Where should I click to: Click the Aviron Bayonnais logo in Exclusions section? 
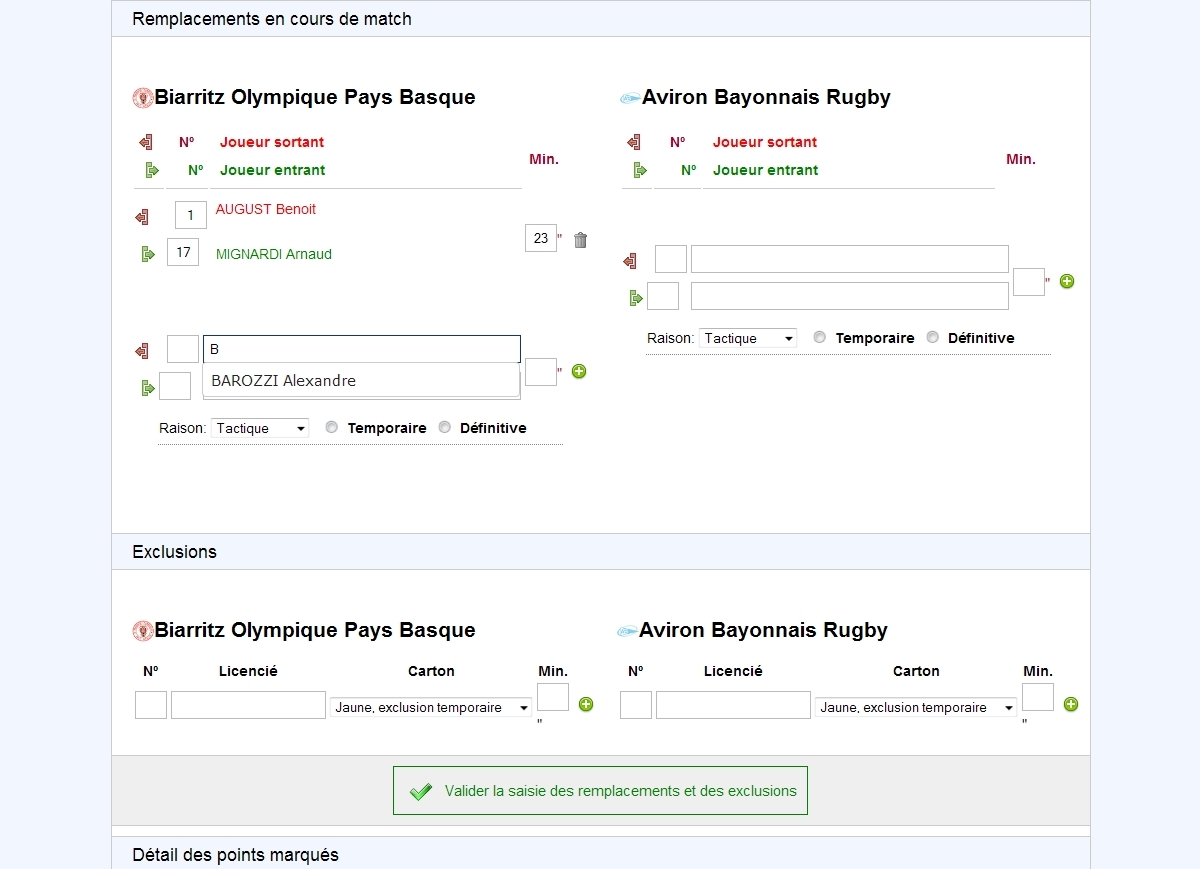click(627, 631)
